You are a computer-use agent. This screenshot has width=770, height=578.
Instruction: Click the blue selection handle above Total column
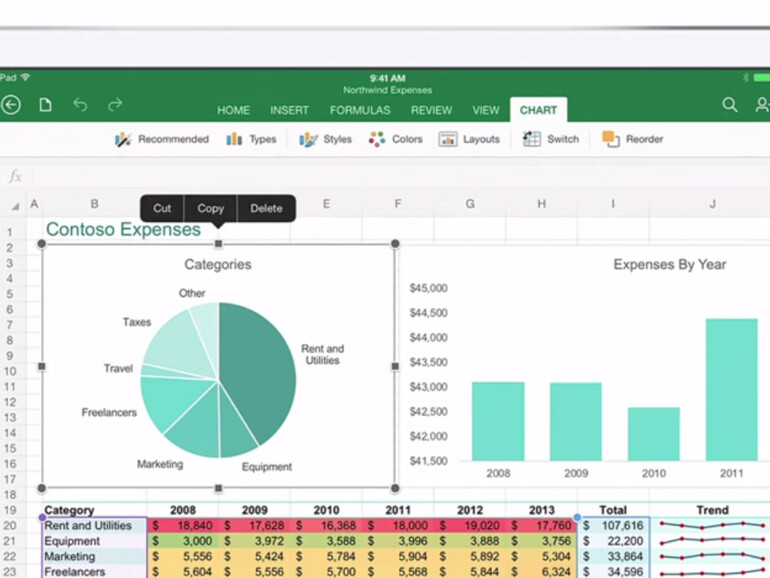[578, 517]
